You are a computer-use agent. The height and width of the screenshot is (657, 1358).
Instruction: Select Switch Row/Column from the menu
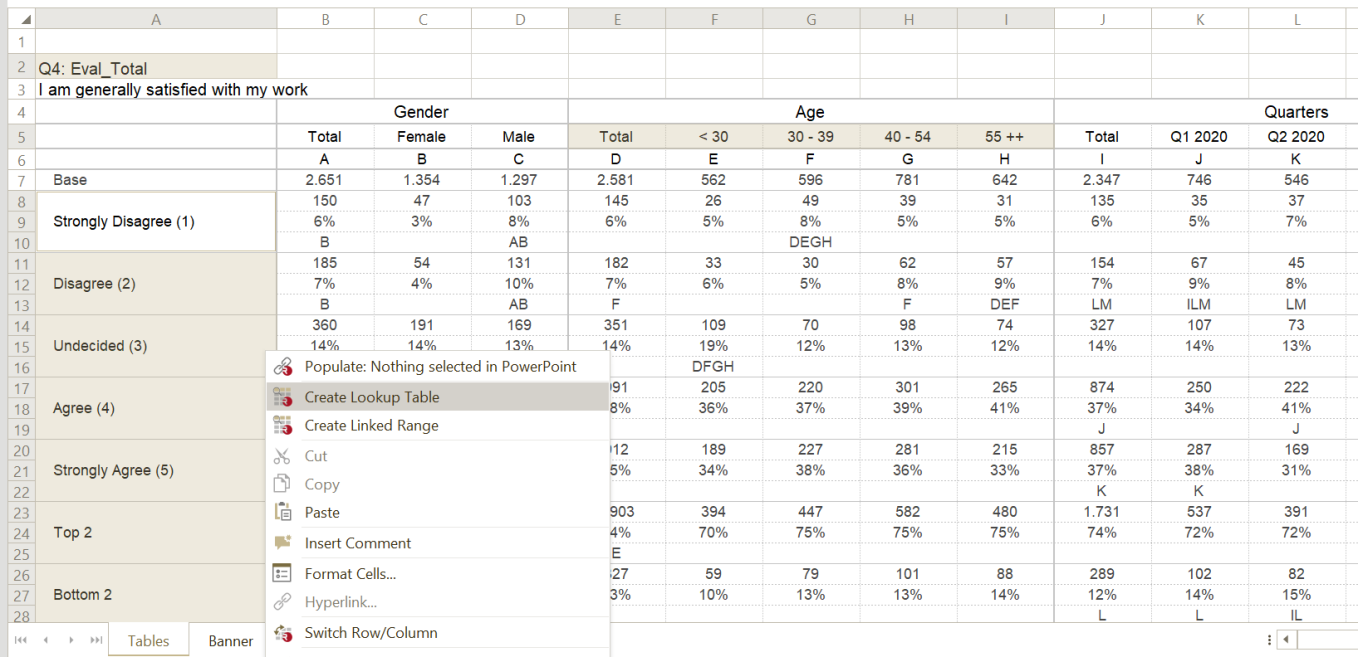(370, 633)
